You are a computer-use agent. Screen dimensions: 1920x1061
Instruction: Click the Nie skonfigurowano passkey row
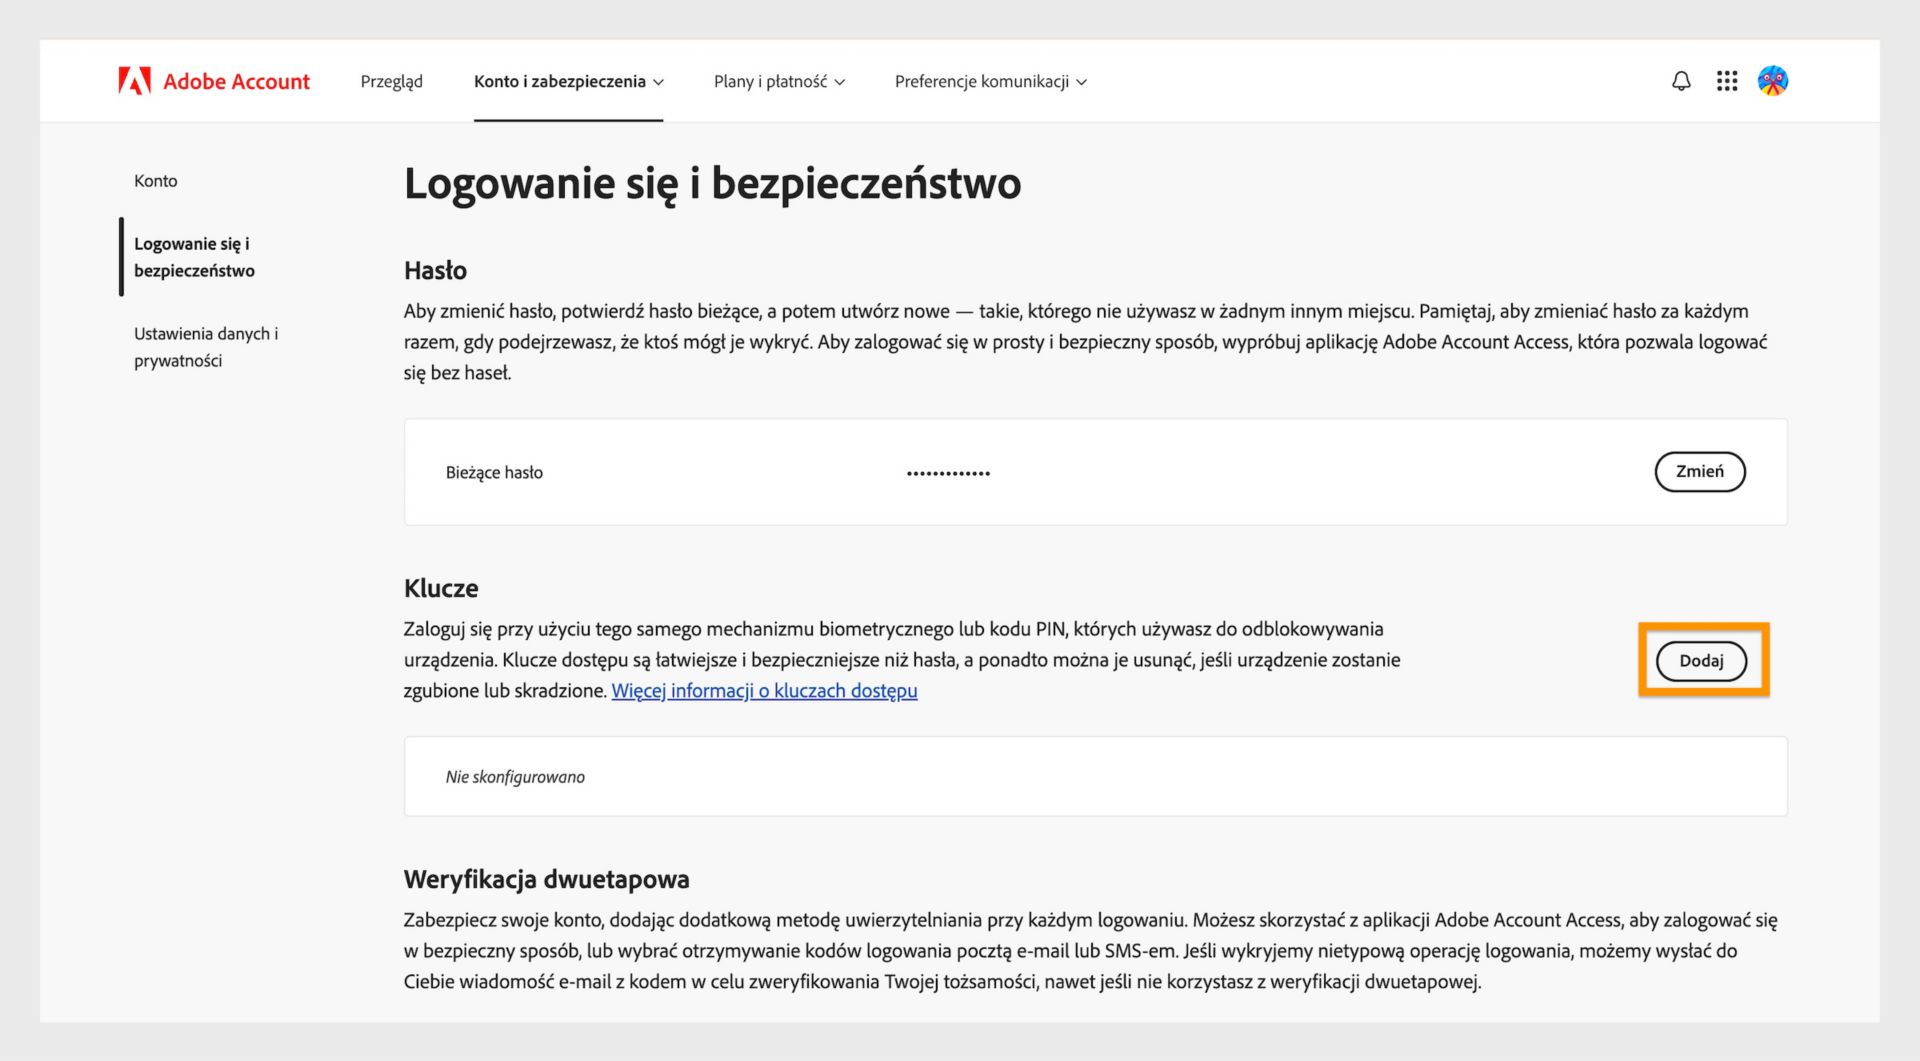click(x=515, y=776)
